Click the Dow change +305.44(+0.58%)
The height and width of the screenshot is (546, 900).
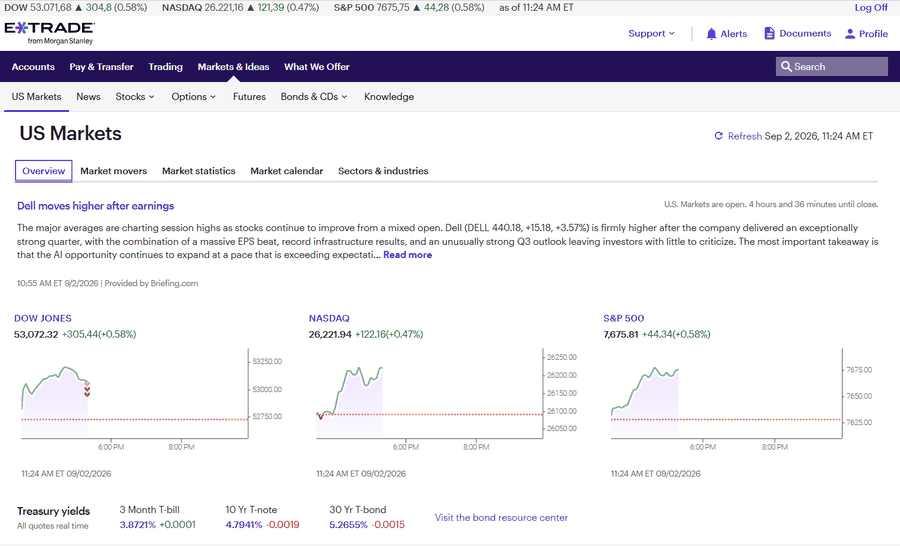pyautogui.click(x=99, y=334)
